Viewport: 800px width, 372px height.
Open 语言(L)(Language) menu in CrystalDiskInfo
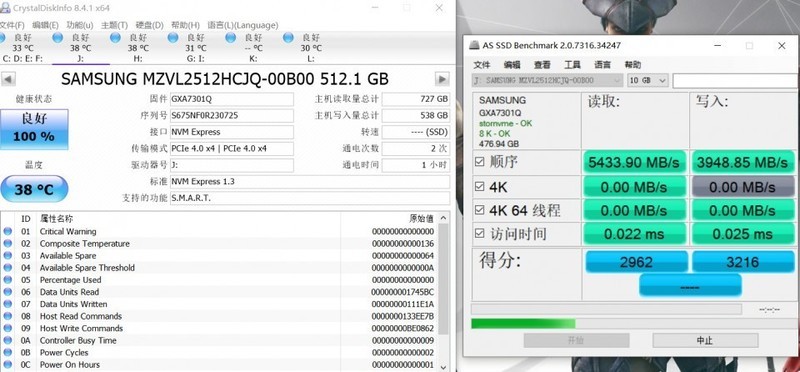coord(243,25)
